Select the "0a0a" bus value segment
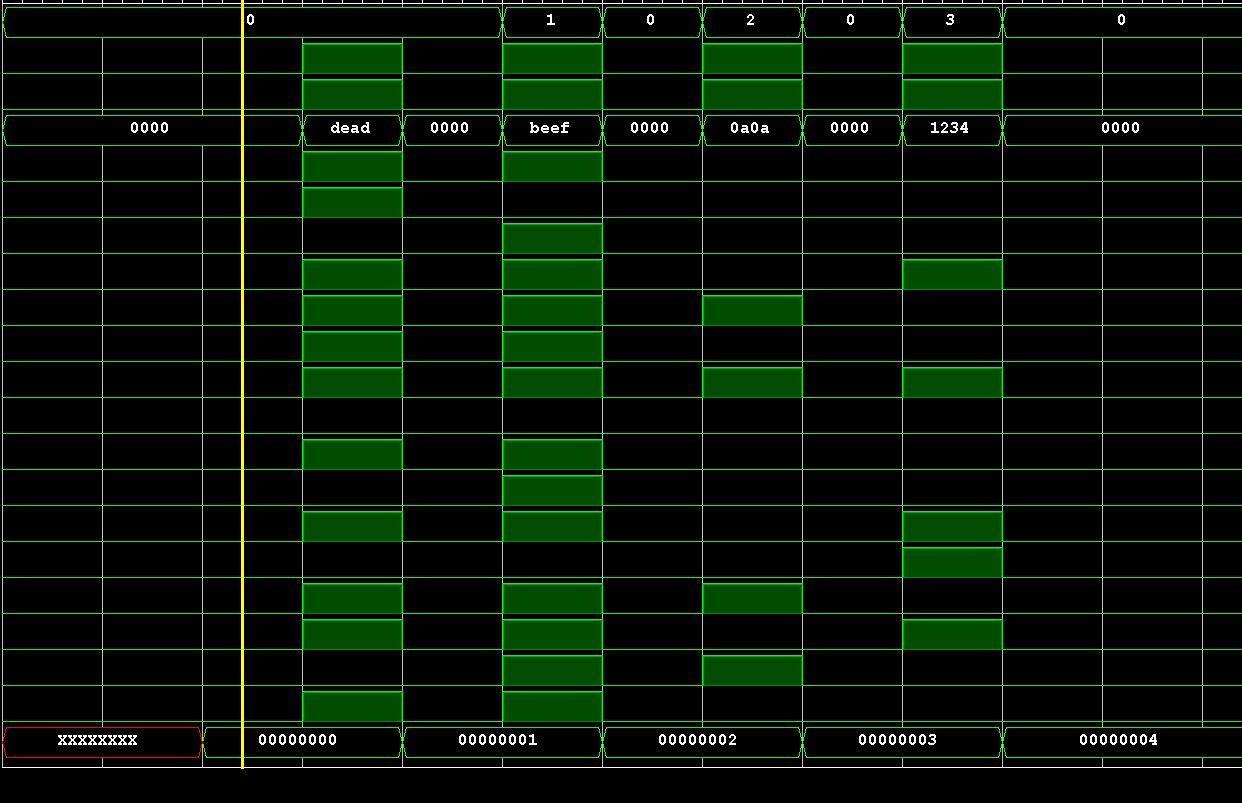 pyautogui.click(x=751, y=129)
